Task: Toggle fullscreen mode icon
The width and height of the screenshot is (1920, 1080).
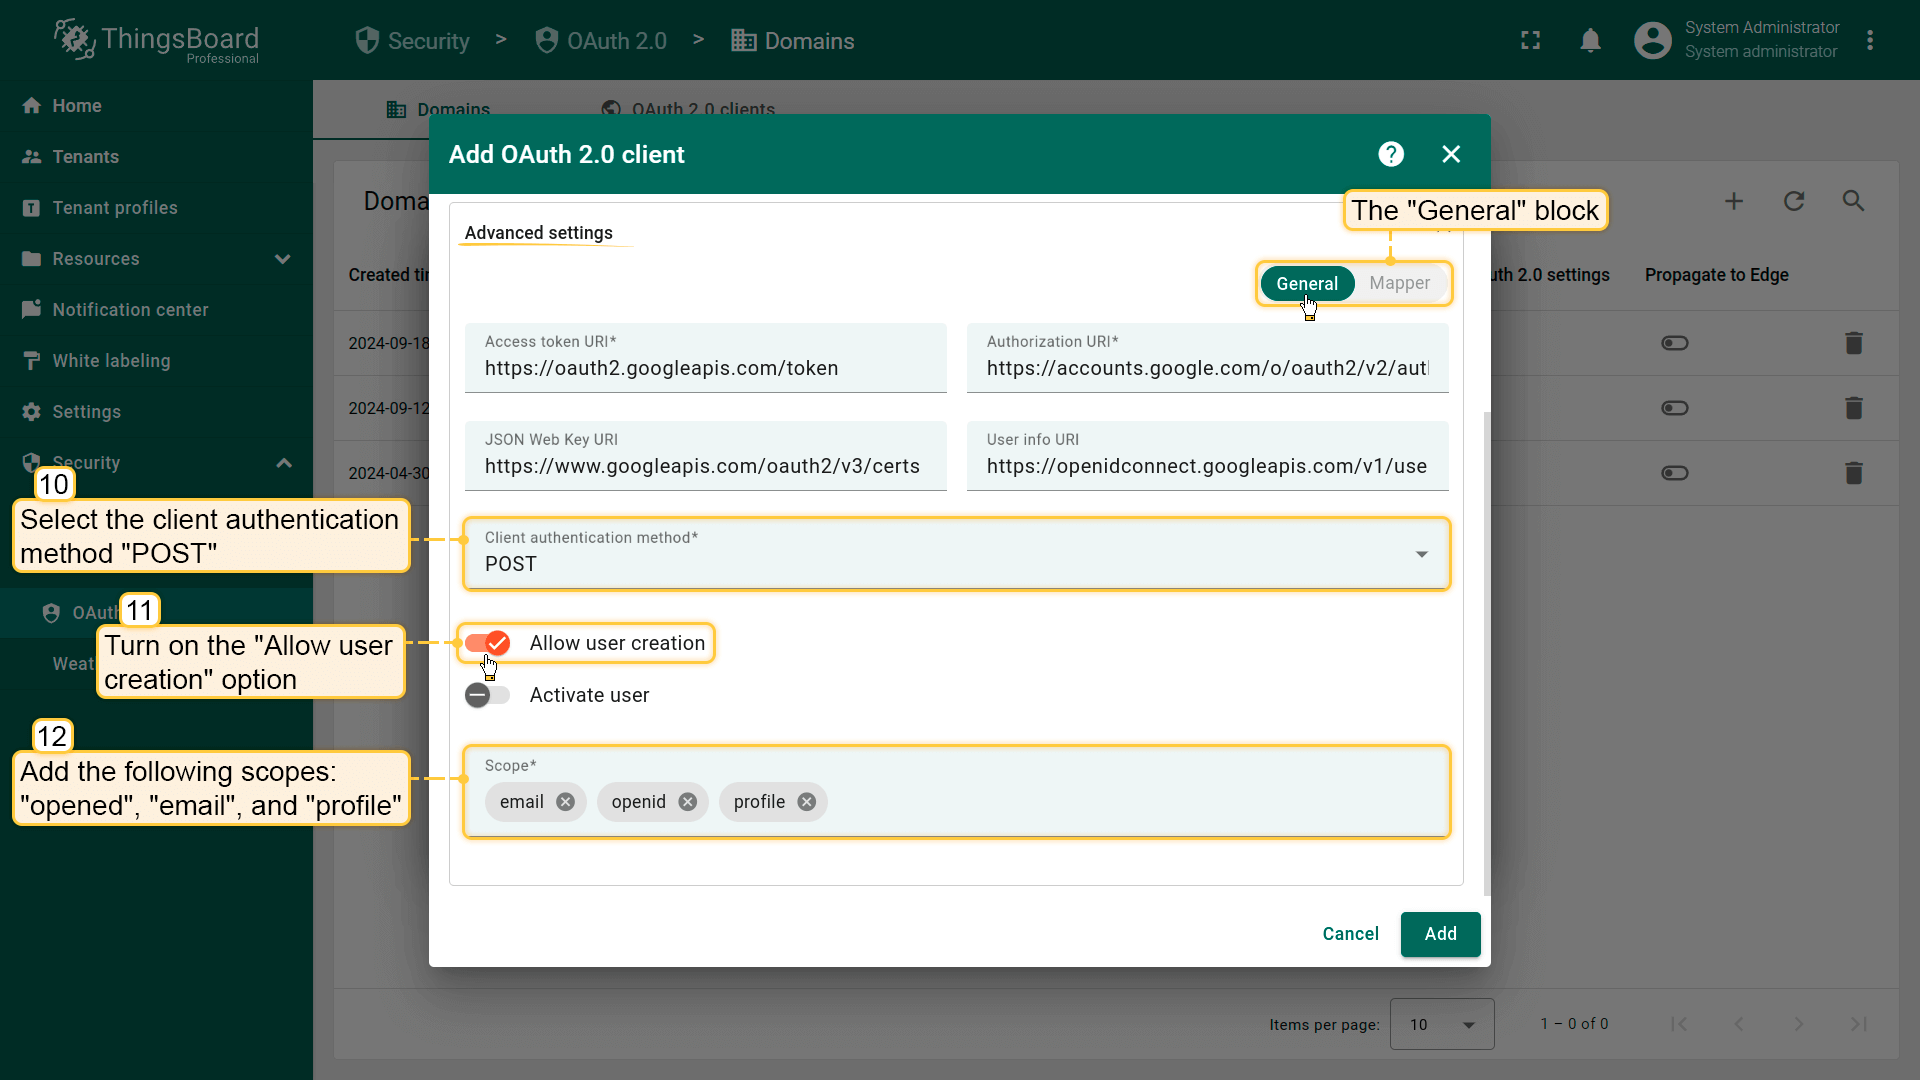Action: (x=1530, y=41)
